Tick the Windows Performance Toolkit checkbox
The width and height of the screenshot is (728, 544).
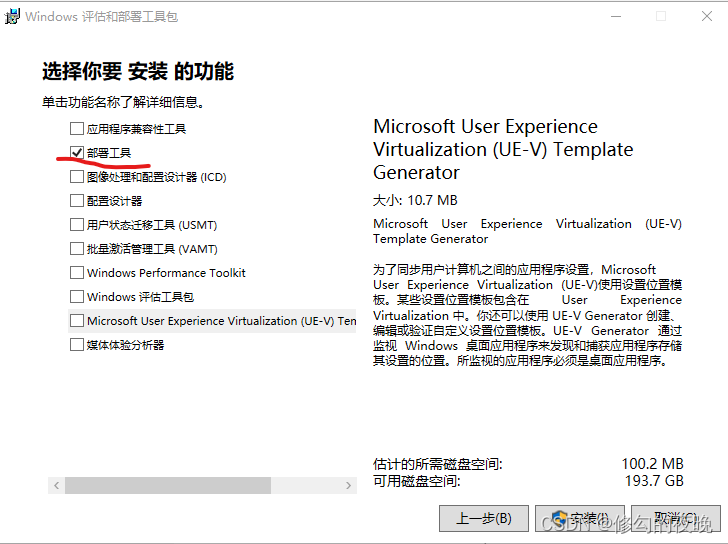click(77, 272)
